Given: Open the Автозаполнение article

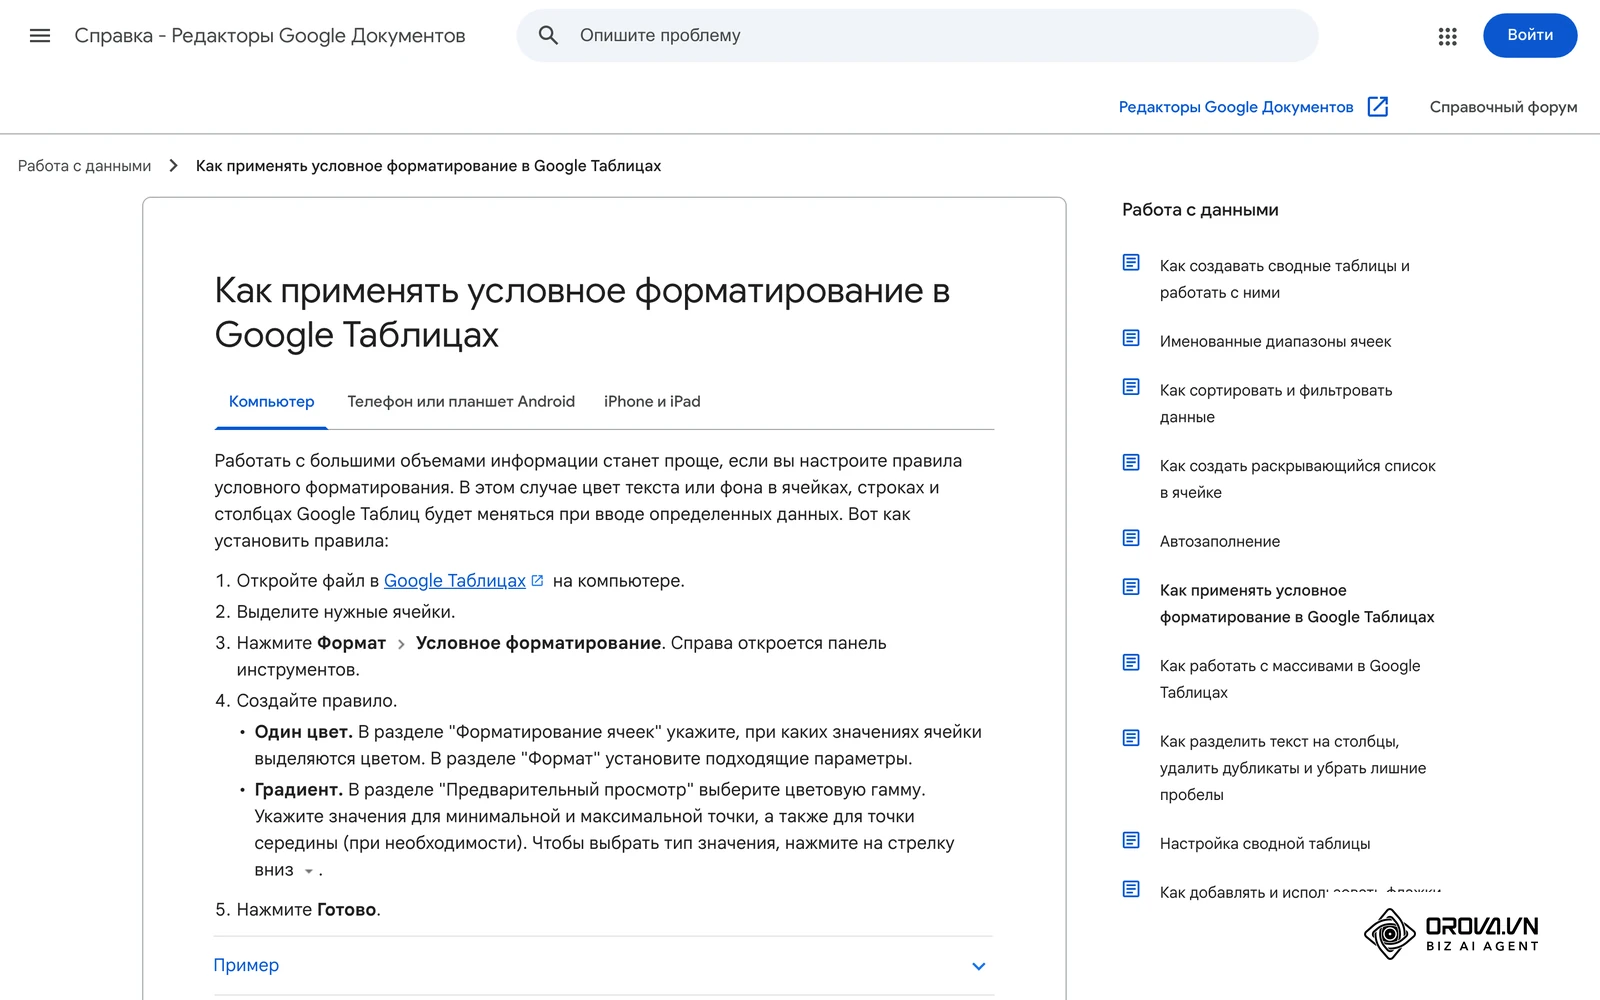Looking at the screenshot, I should (x=1219, y=542).
